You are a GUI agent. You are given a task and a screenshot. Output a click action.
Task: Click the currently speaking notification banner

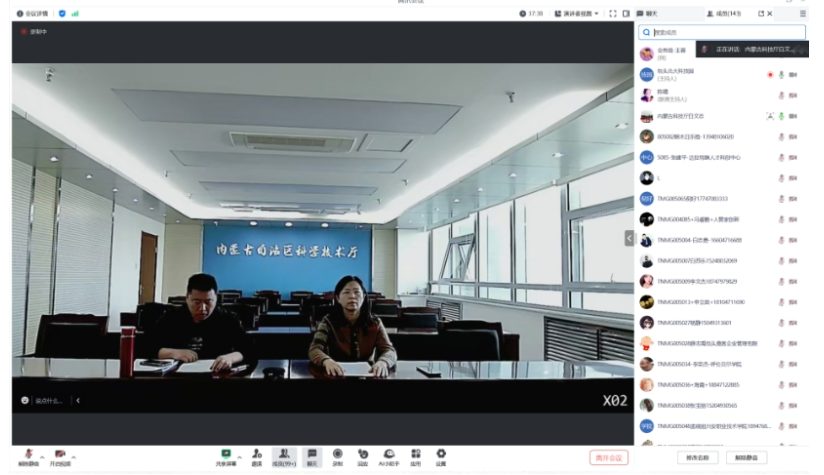click(753, 49)
